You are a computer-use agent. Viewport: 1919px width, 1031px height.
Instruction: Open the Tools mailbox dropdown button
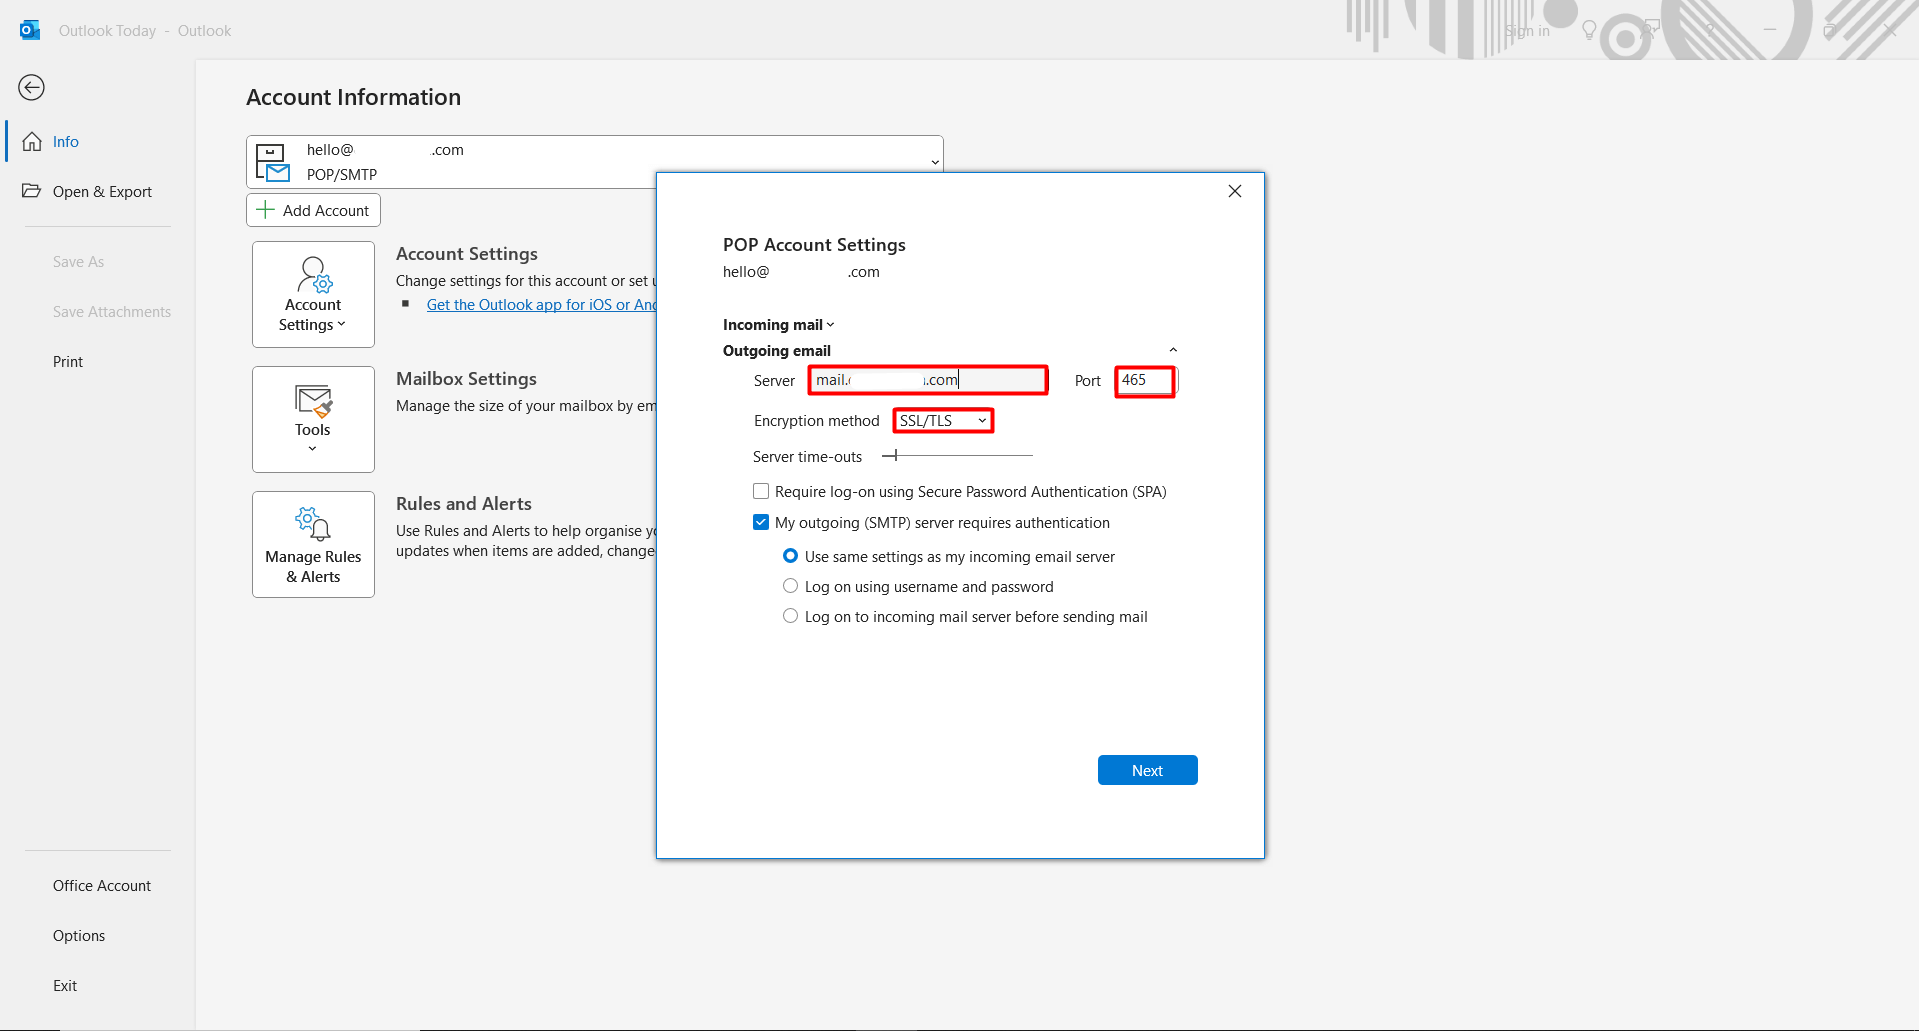pyautogui.click(x=313, y=419)
